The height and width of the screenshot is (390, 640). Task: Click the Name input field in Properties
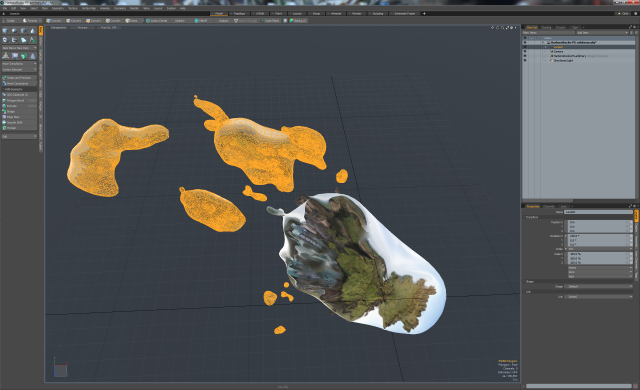(598, 212)
